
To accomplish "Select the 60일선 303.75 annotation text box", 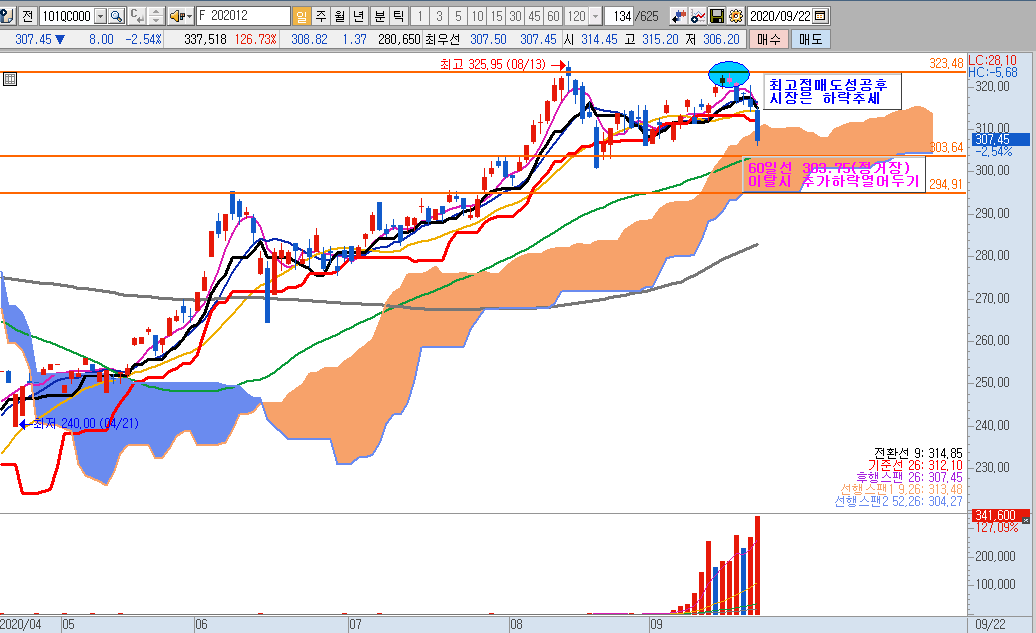I will [833, 175].
